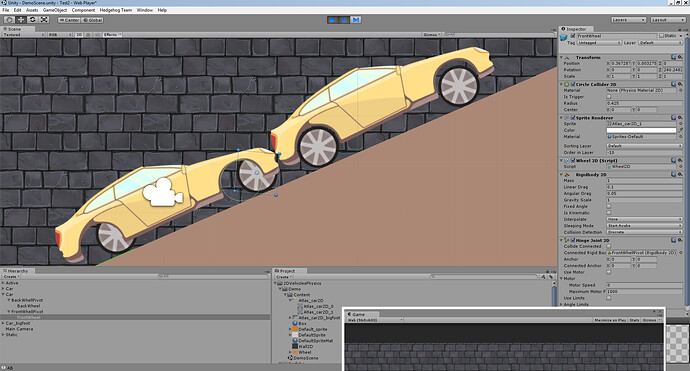Click the Sprite Renderer Color swatch

tap(641, 130)
